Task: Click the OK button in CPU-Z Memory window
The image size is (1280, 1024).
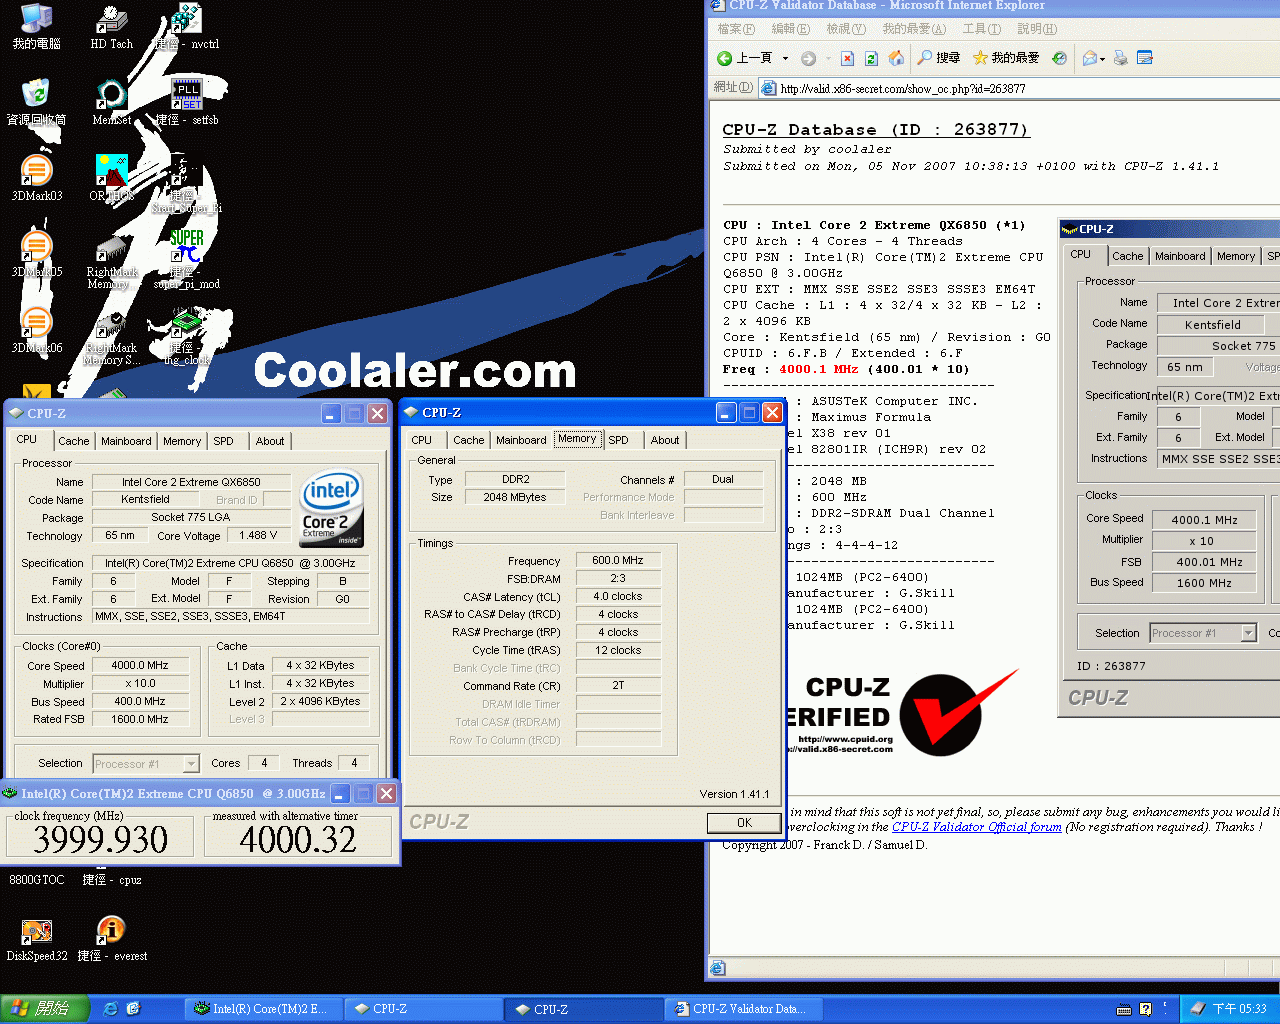Action: (x=744, y=823)
